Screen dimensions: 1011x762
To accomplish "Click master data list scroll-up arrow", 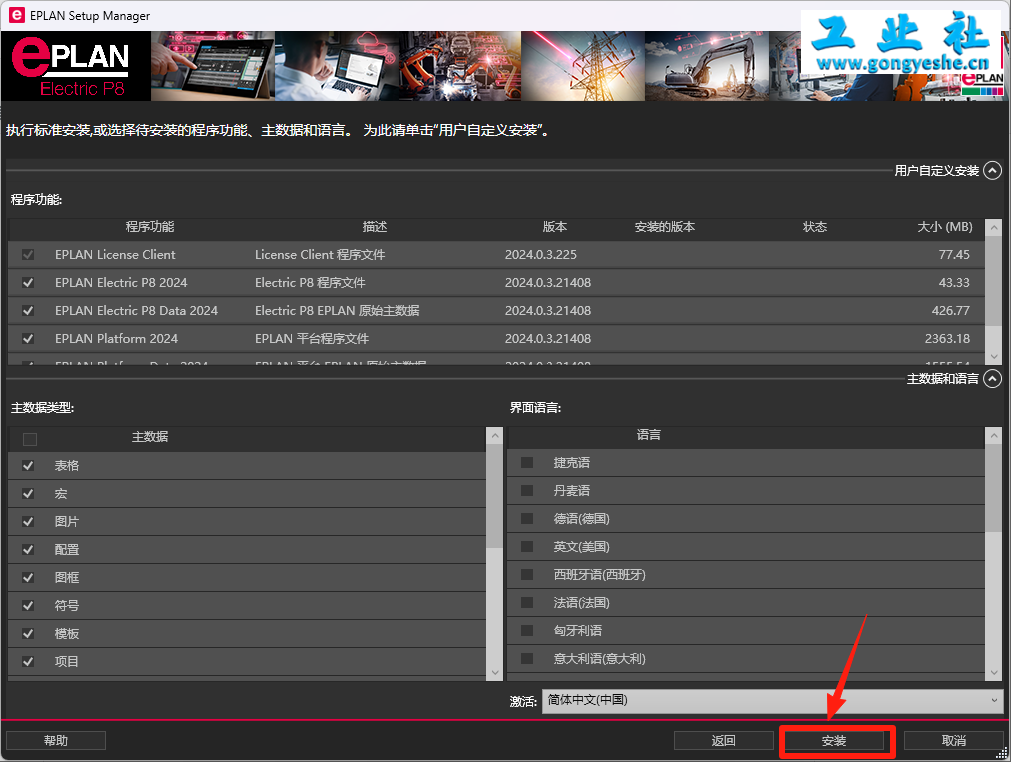I will [x=495, y=436].
